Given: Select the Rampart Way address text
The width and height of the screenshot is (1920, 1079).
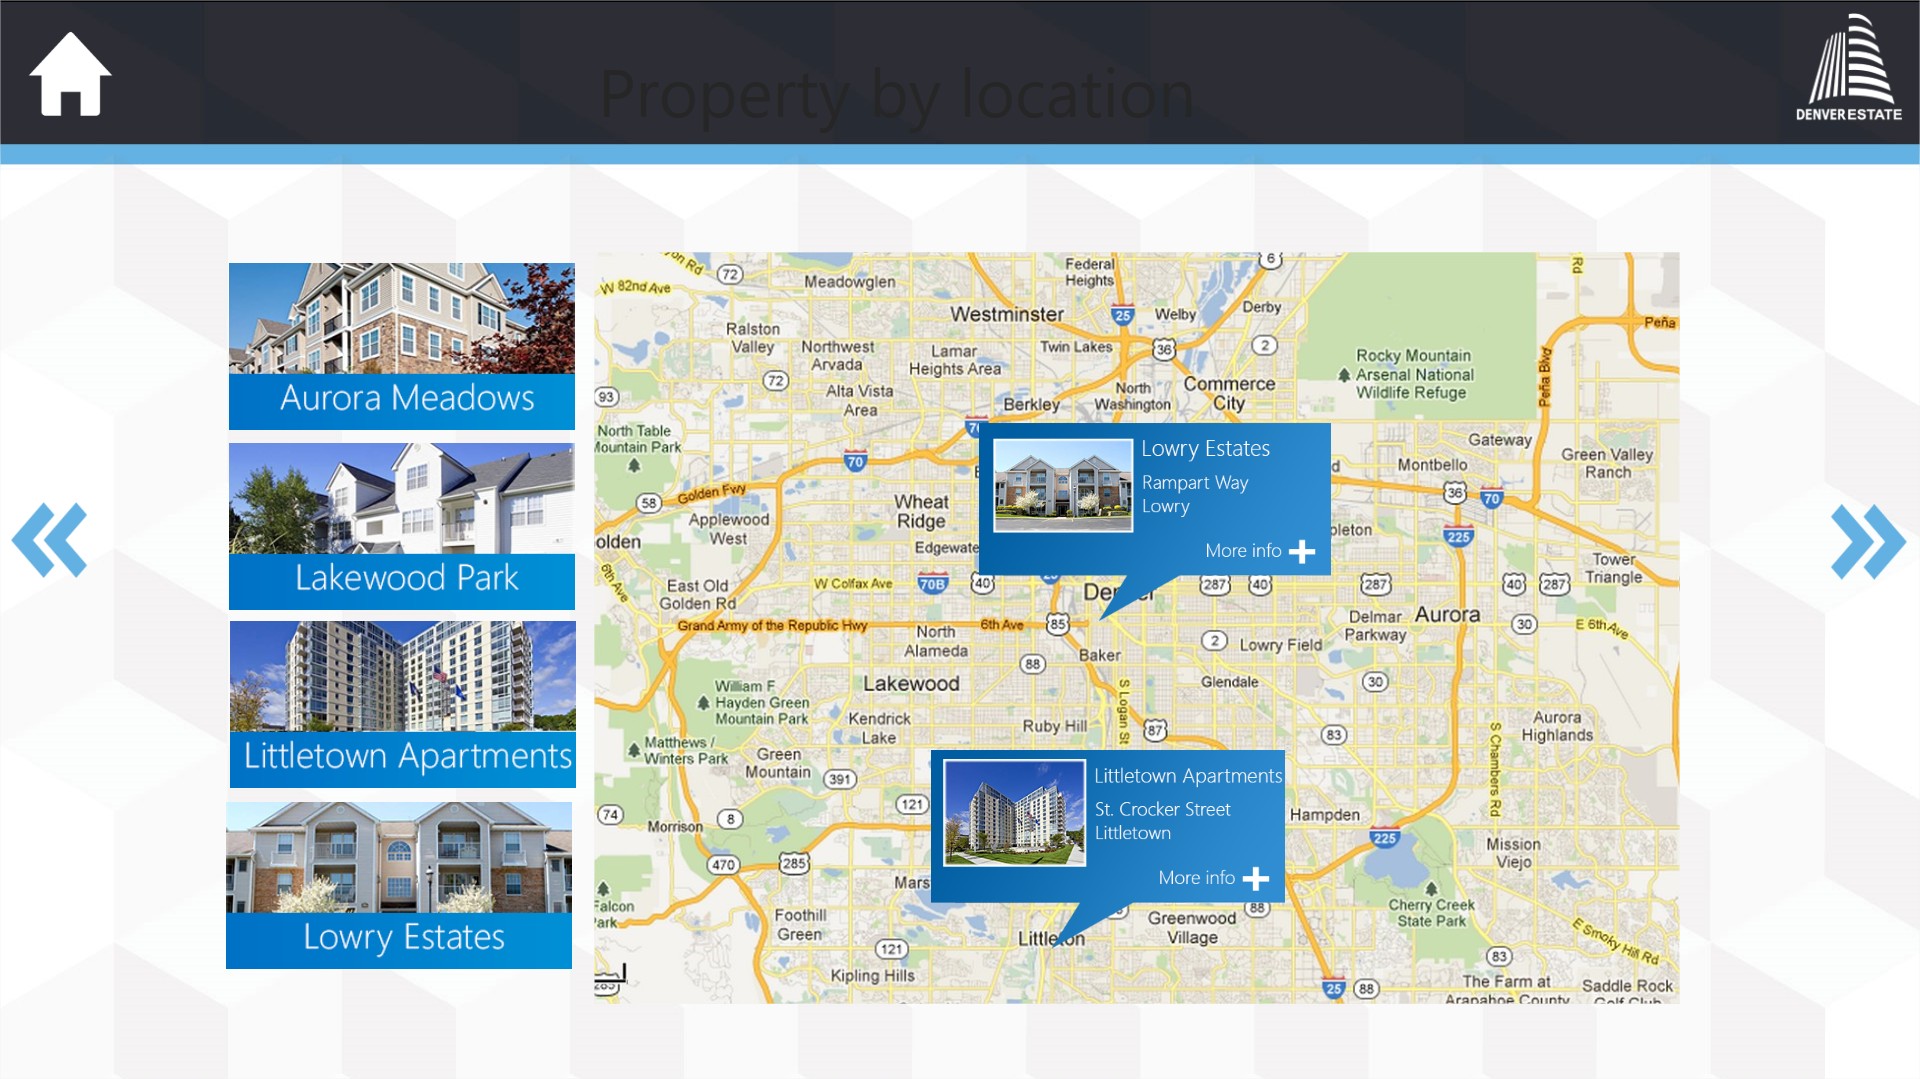Looking at the screenshot, I should click(x=1195, y=483).
